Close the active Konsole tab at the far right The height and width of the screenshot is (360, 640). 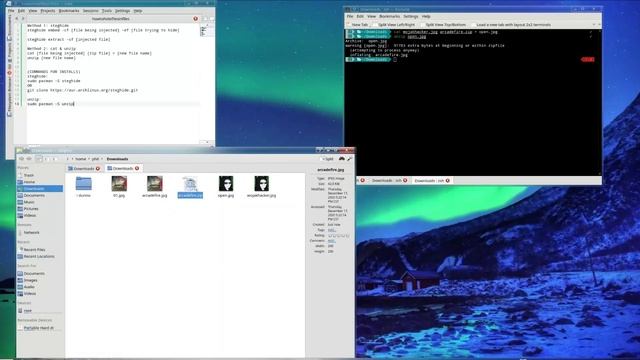(x=448, y=180)
